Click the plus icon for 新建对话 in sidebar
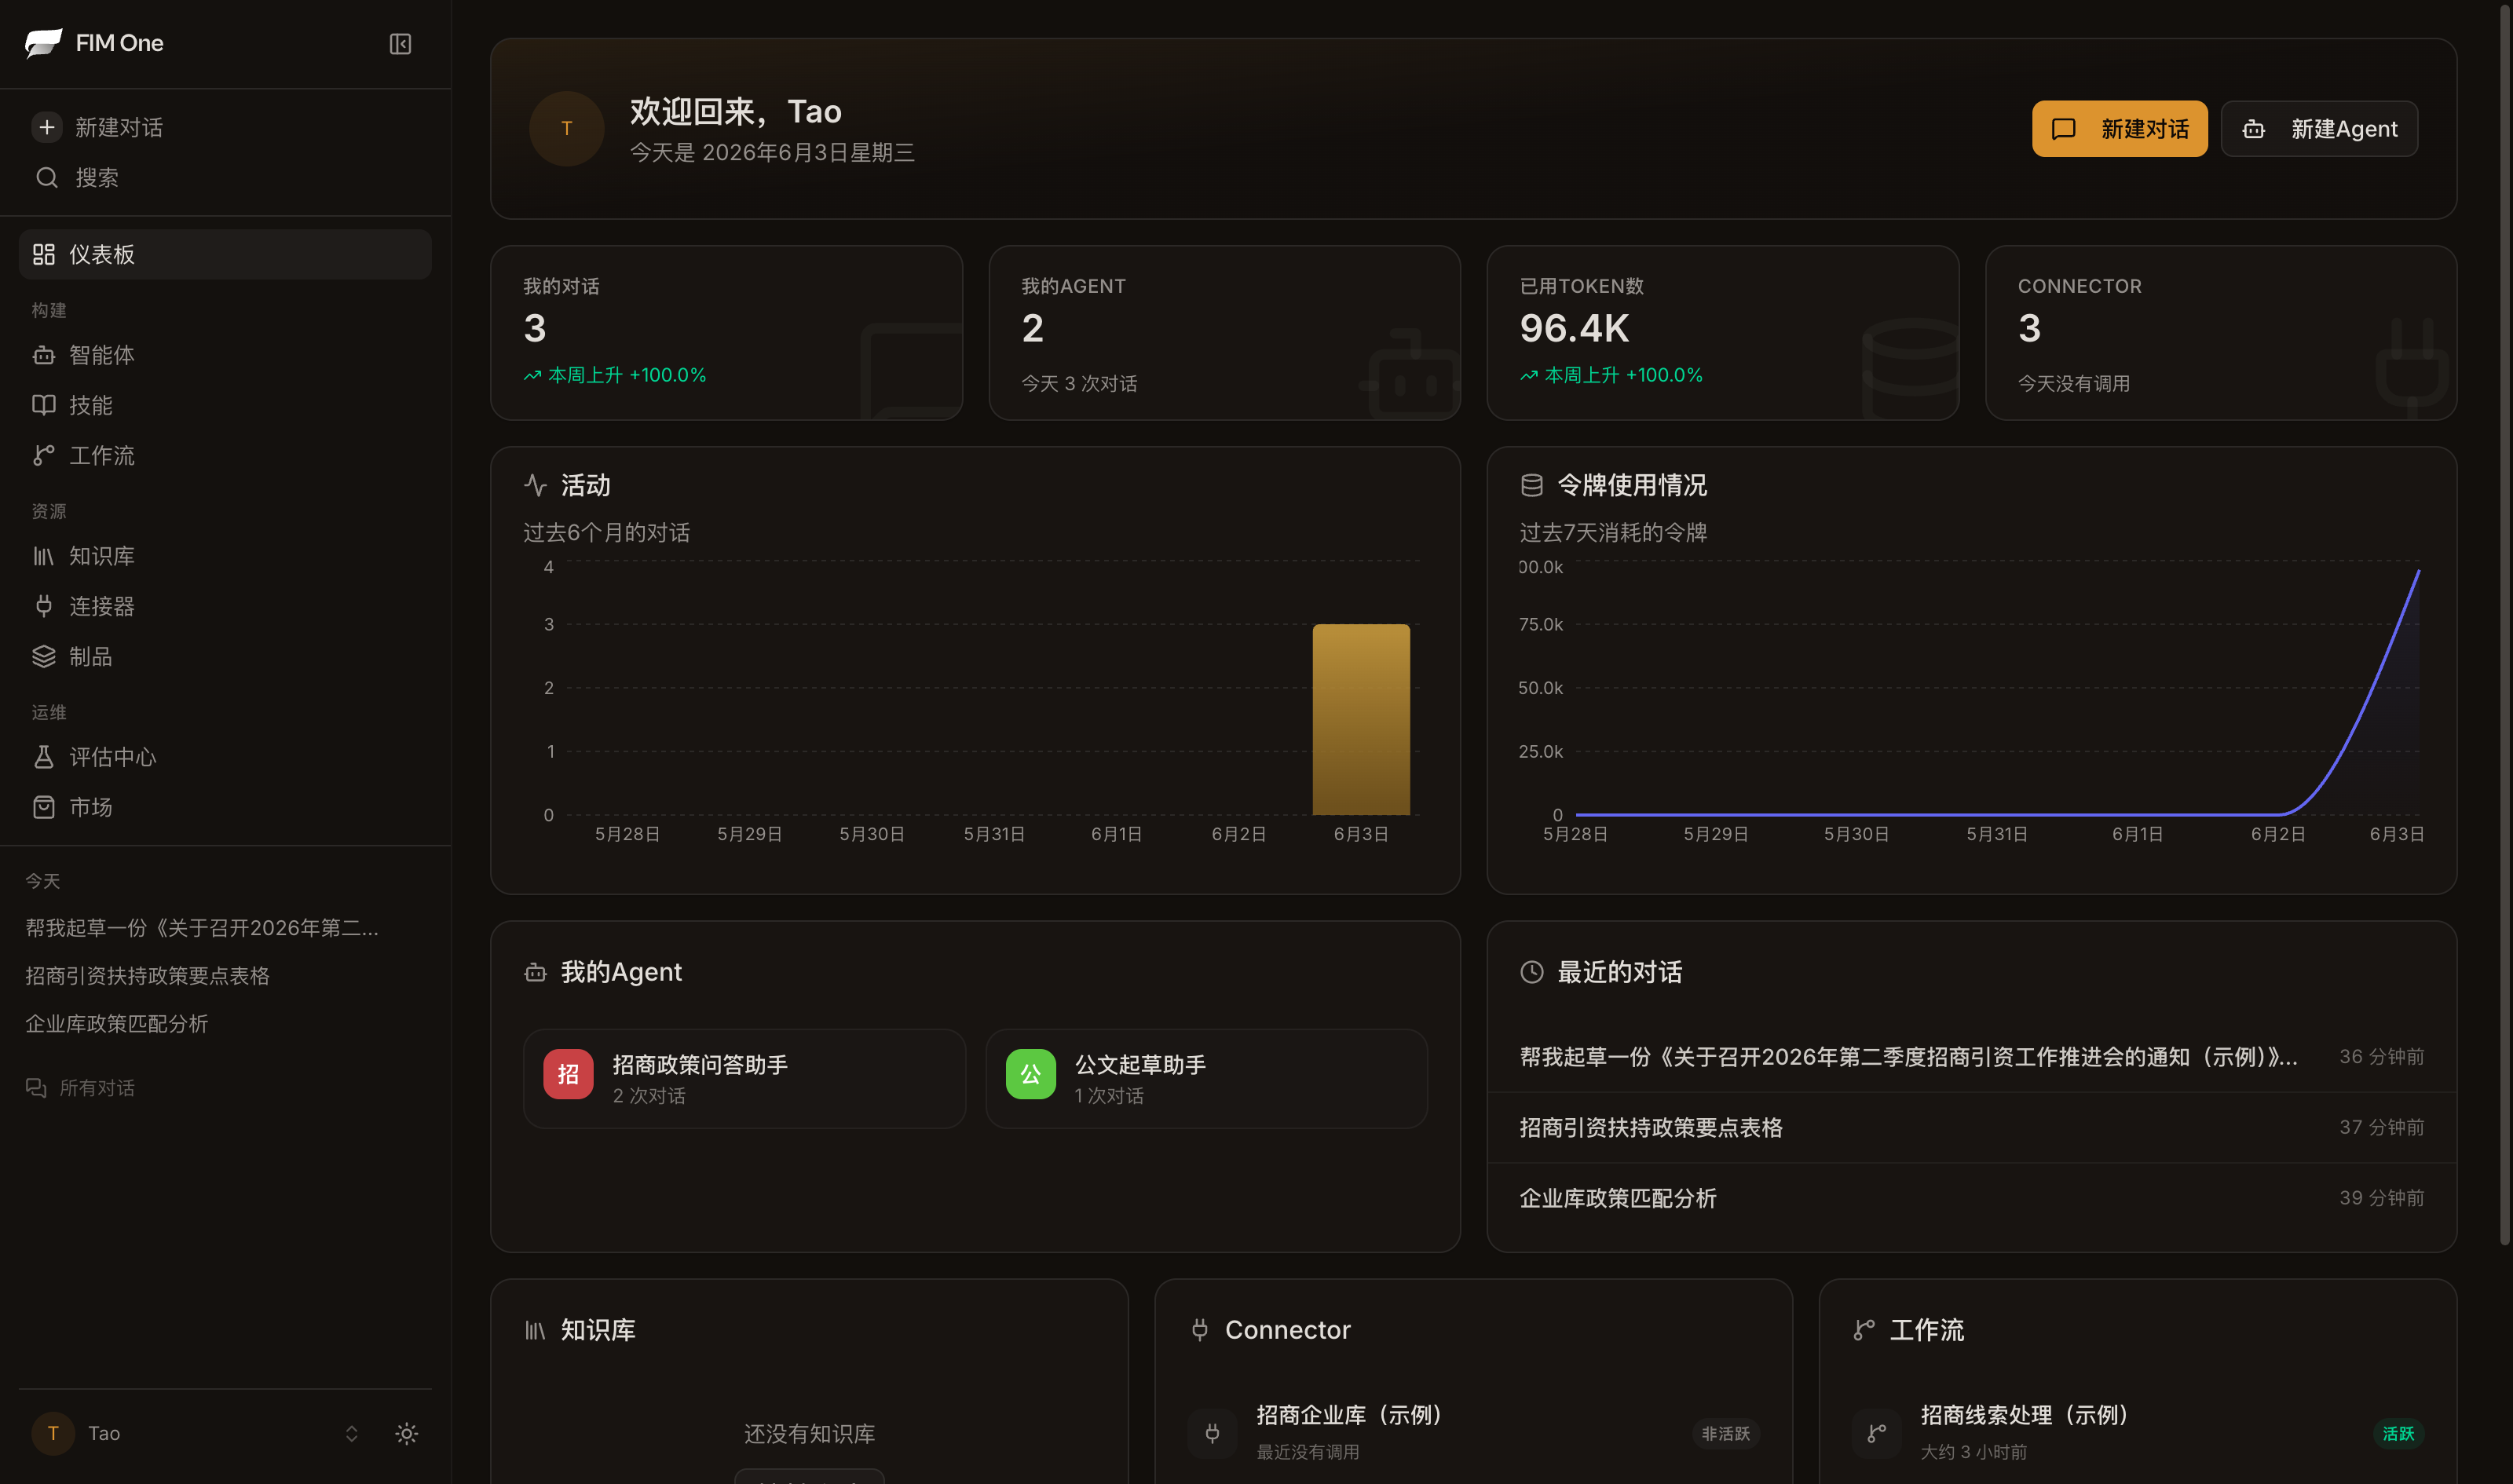2513x1484 pixels. tap(46, 127)
